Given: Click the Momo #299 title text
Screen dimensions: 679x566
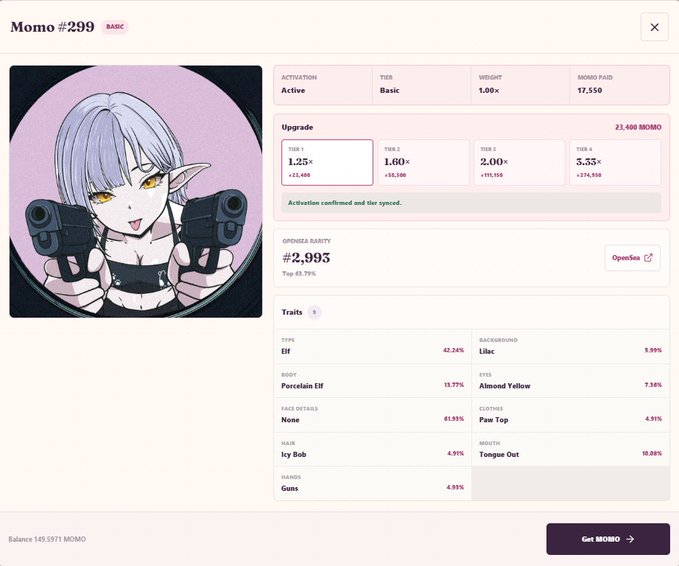Looking at the screenshot, I should click(52, 27).
